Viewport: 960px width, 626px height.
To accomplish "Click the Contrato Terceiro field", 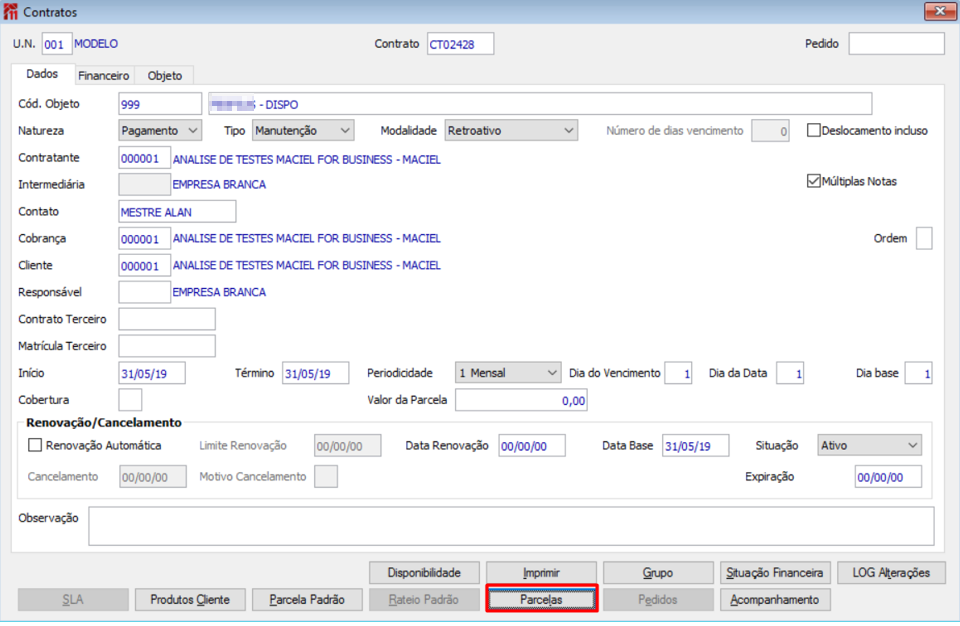I will tap(167, 319).
